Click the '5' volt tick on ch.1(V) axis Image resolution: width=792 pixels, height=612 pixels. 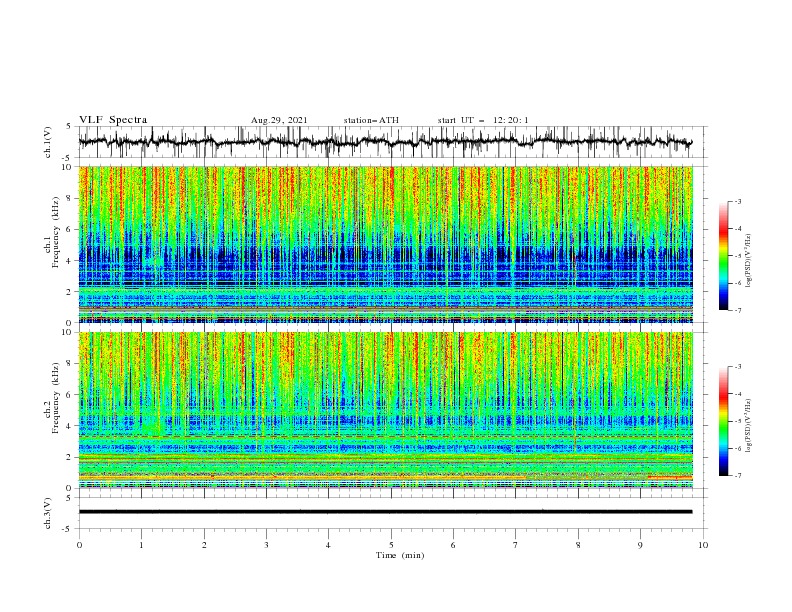point(69,126)
